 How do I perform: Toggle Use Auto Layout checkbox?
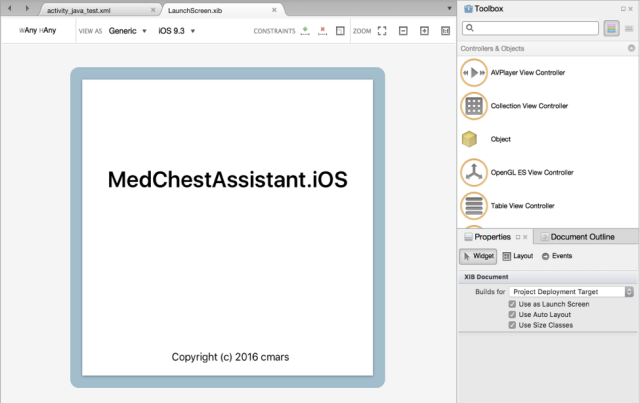(512, 314)
